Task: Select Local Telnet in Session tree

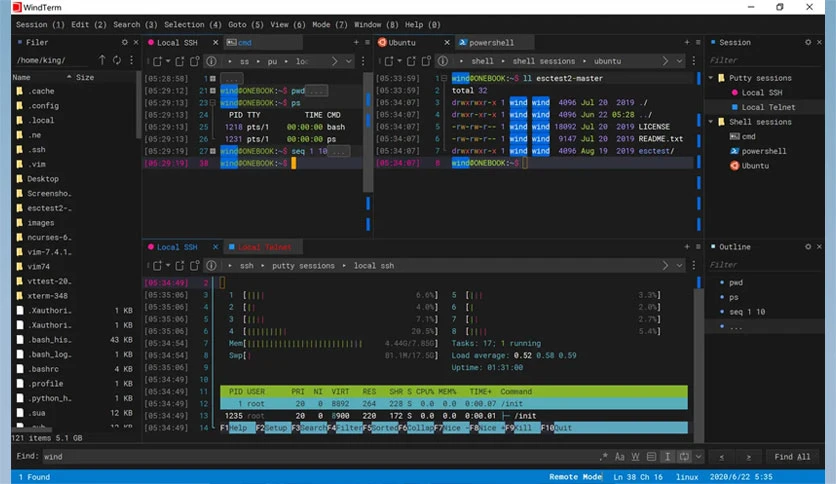Action: pyautogui.click(x=768, y=107)
